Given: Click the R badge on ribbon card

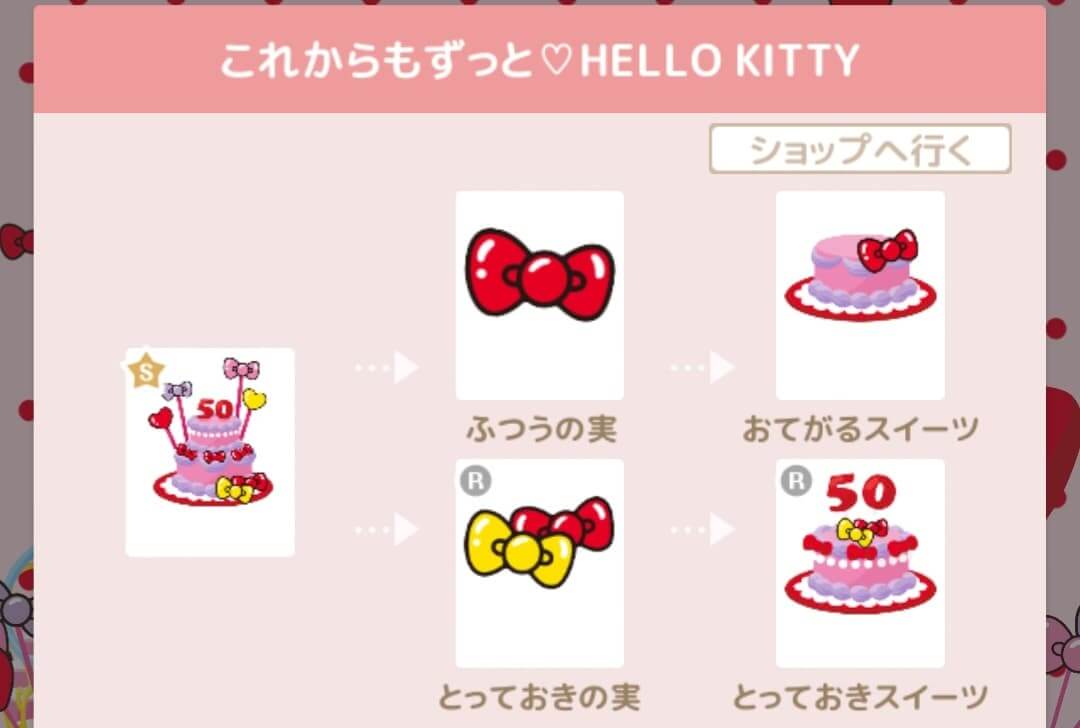Looking at the screenshot, I should (x=475, y=481).
